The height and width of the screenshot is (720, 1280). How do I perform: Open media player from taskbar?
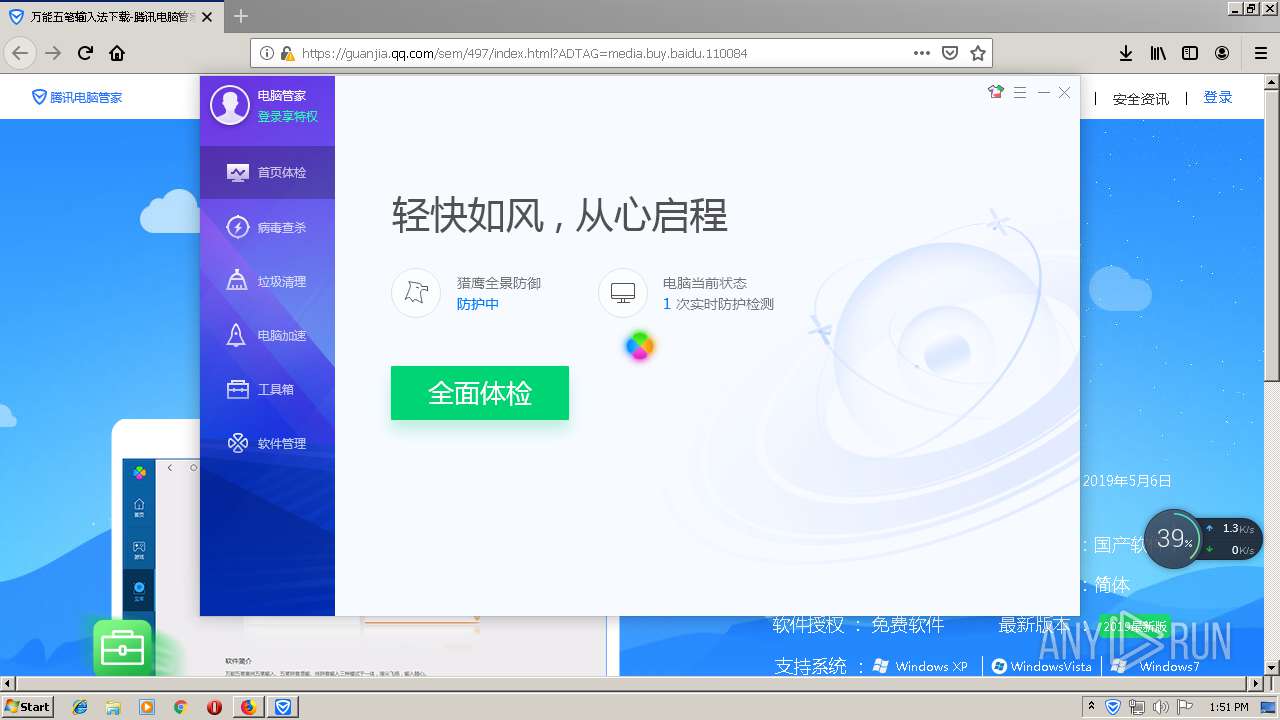147,707
